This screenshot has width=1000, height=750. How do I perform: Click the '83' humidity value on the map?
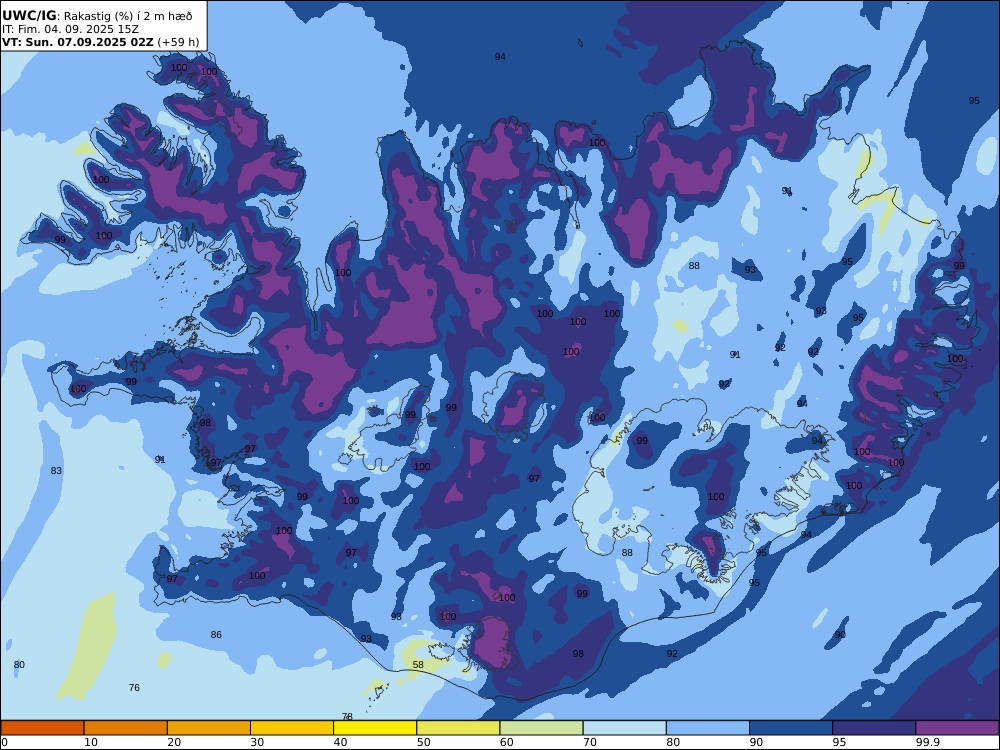pos(56,471)
